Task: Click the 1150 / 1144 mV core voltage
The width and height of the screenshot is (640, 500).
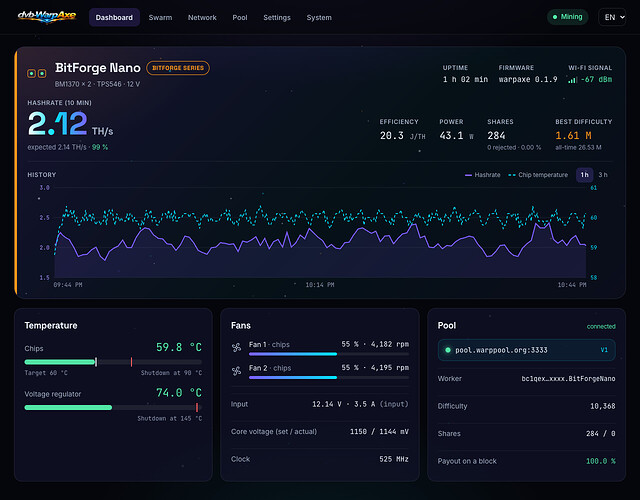Action: (x=379, y=432)
